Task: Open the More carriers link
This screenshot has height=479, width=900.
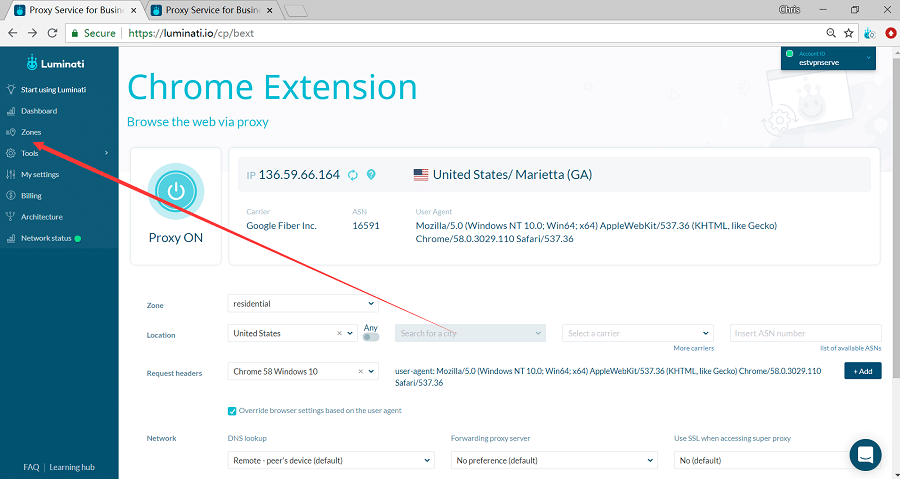Action: 693,348
